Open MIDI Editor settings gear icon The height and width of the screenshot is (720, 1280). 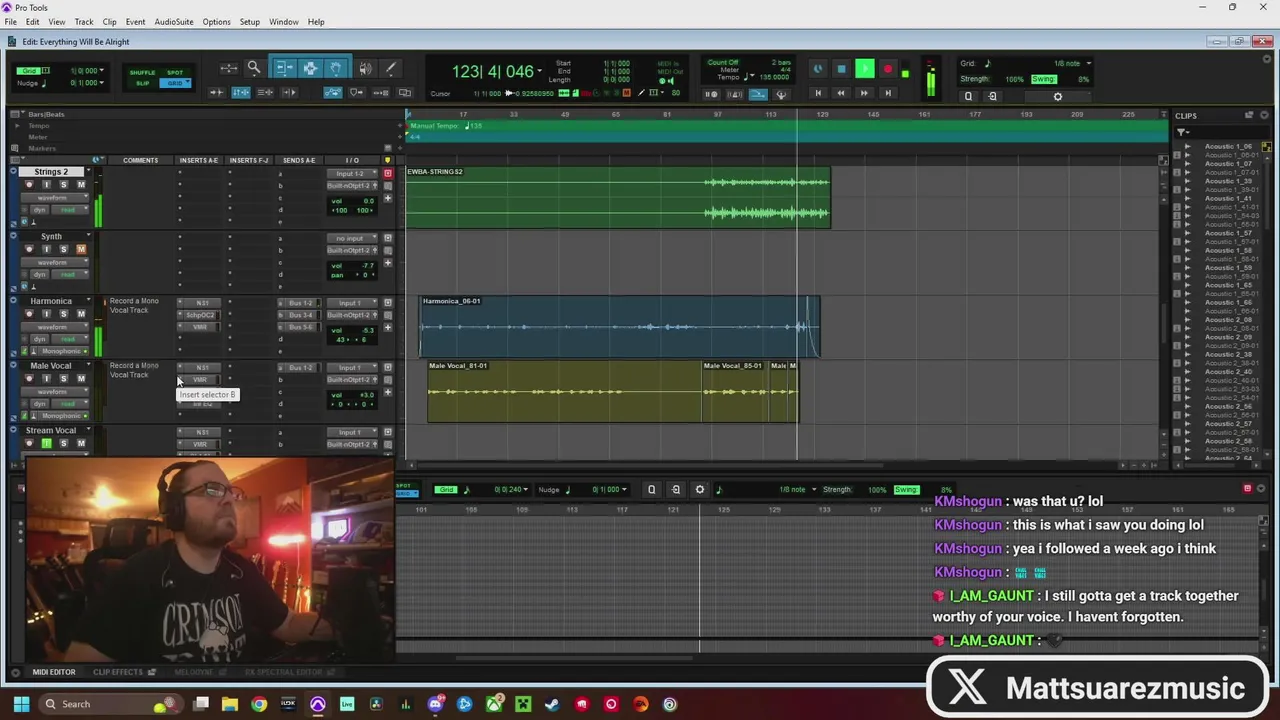(x=700, y=489)
